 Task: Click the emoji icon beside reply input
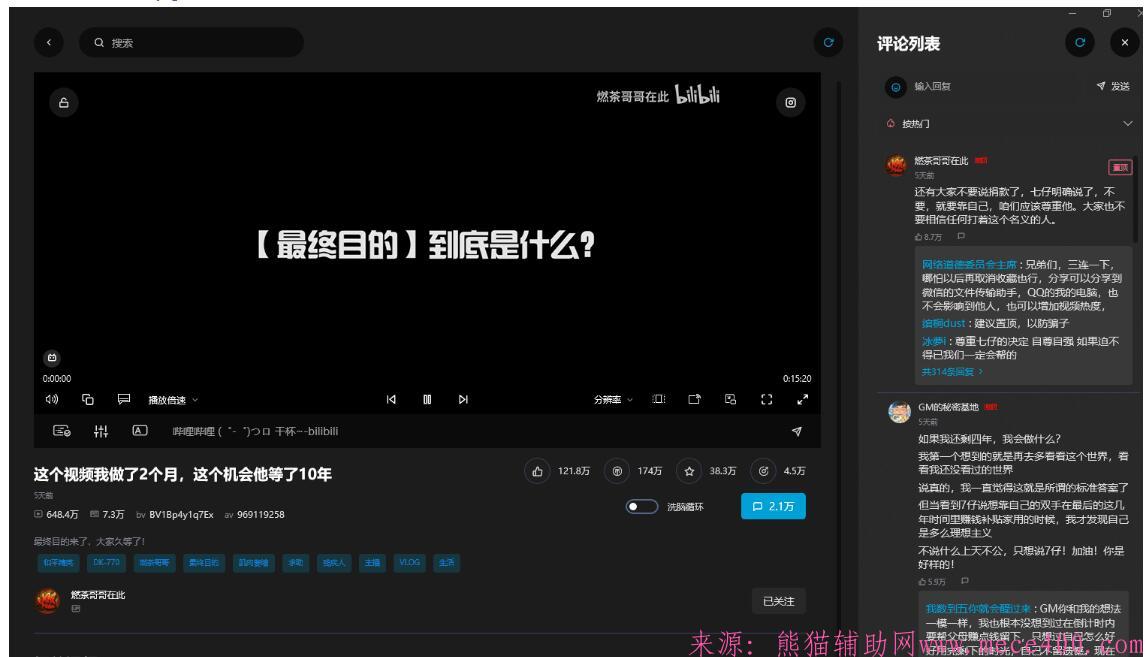[896, 87]
